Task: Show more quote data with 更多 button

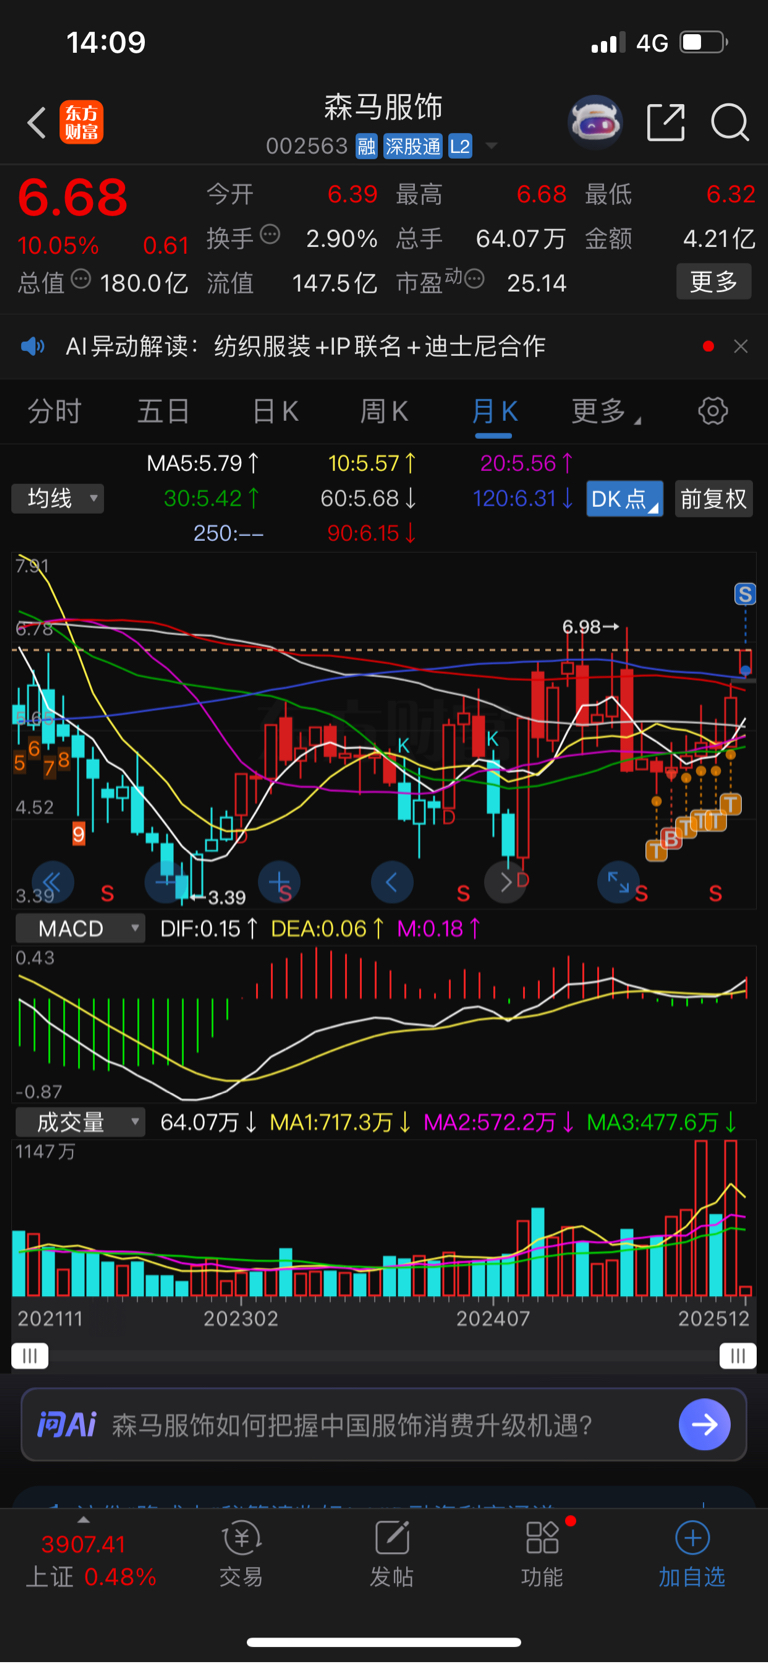Action: pyautogui.click(x=714, y=282)
